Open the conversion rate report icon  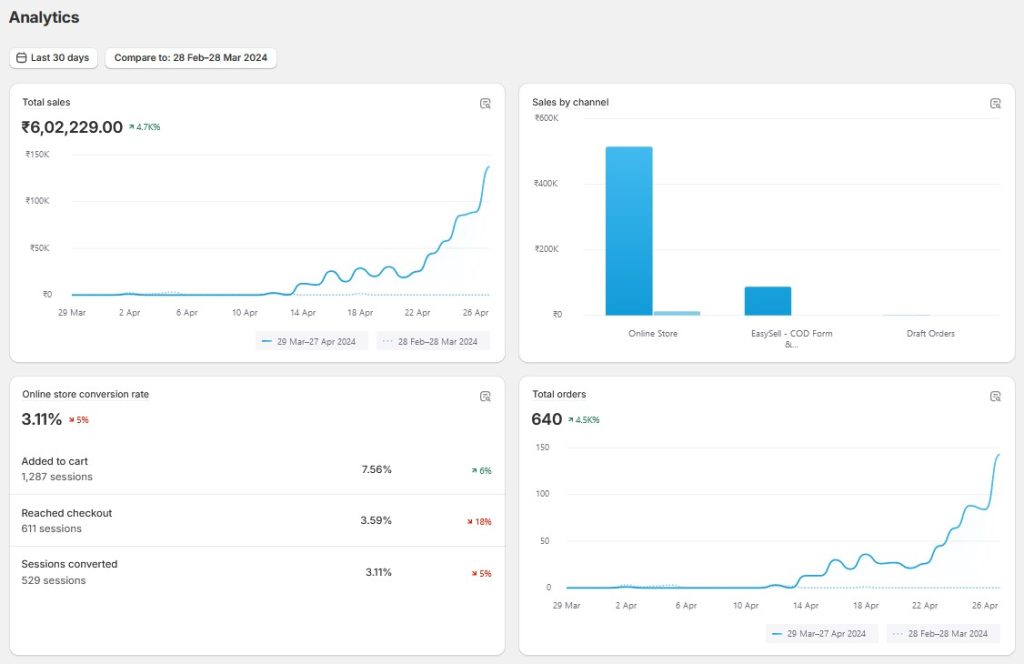[x=485, y=396]
